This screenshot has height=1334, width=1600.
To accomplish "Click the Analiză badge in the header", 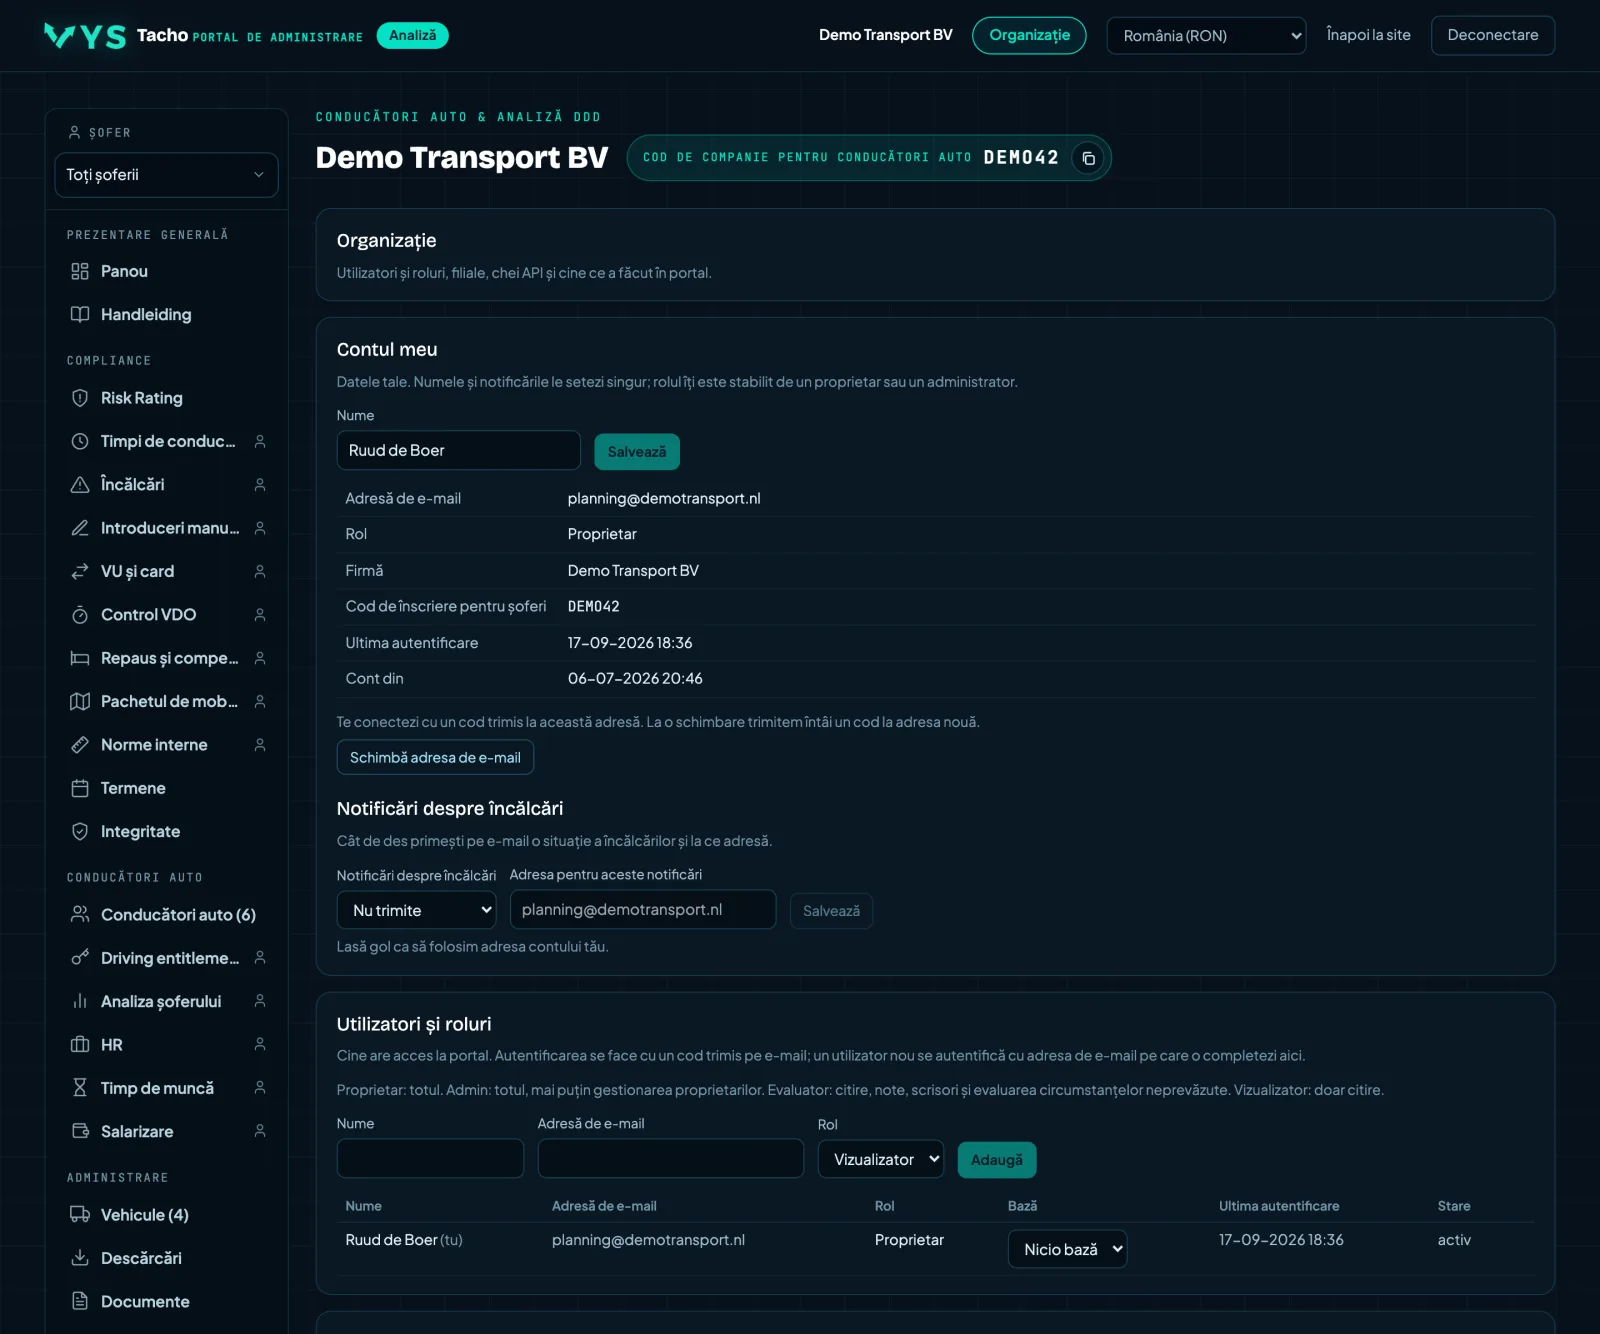I will (x=413, y=36).
